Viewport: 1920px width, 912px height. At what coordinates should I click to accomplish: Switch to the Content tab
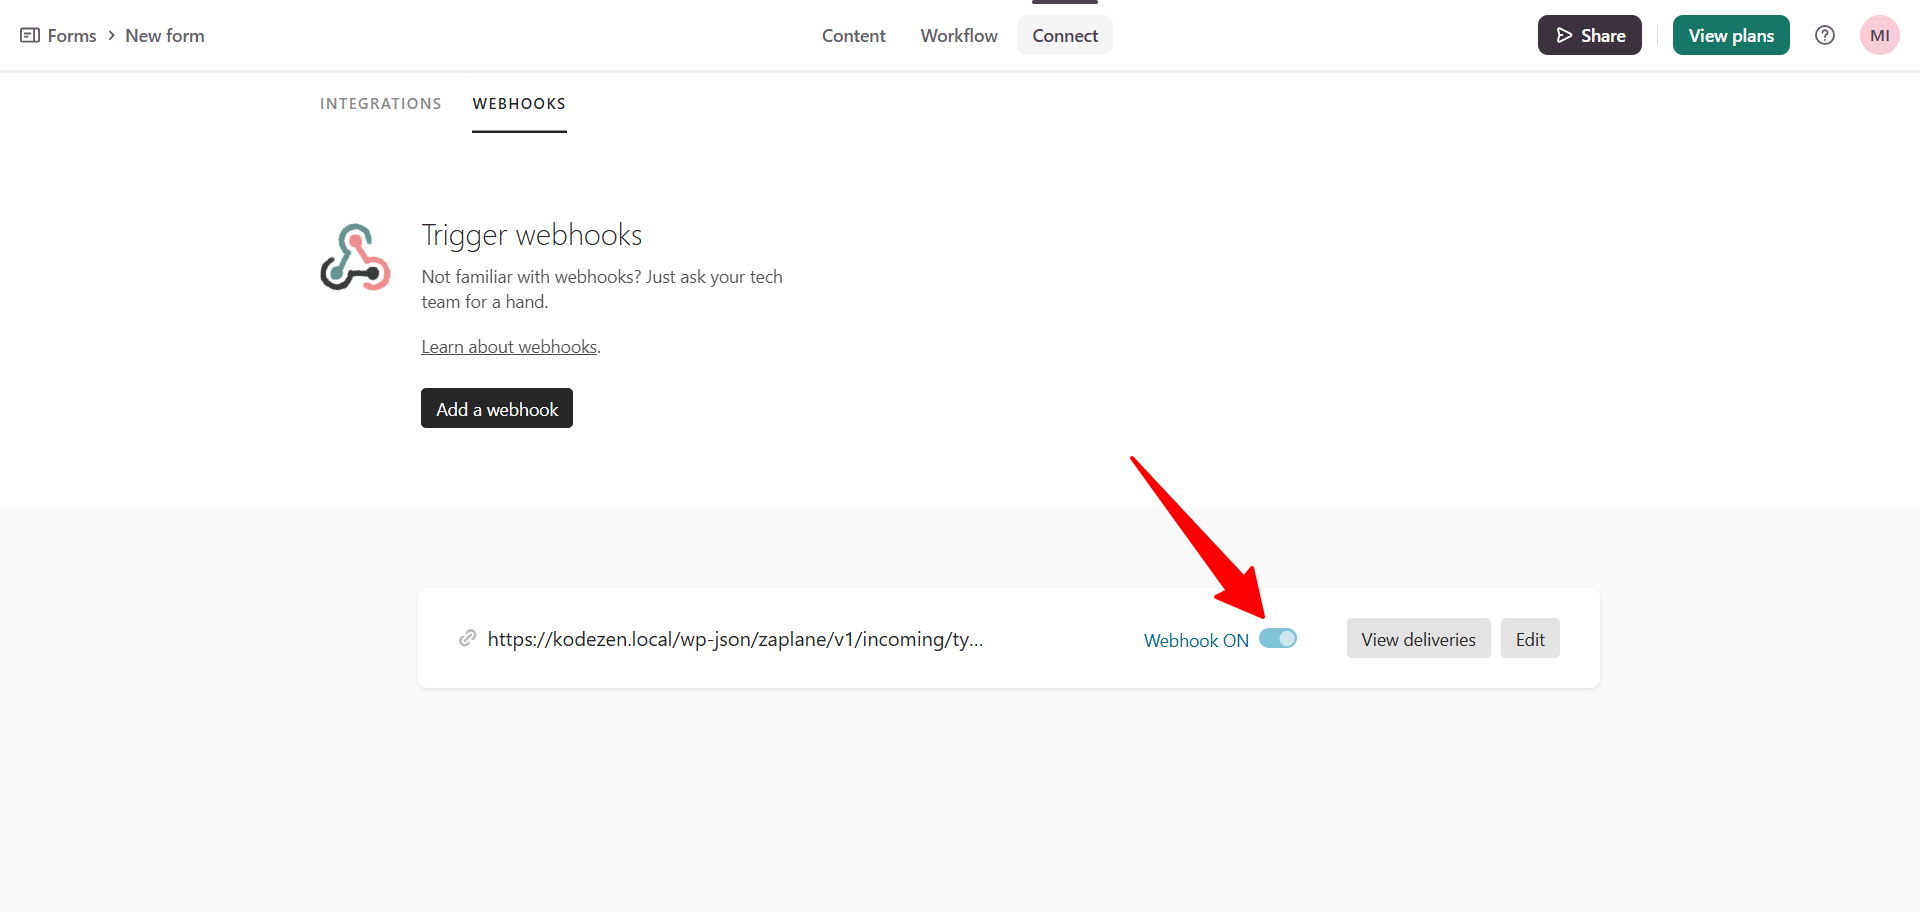[853, 35]
